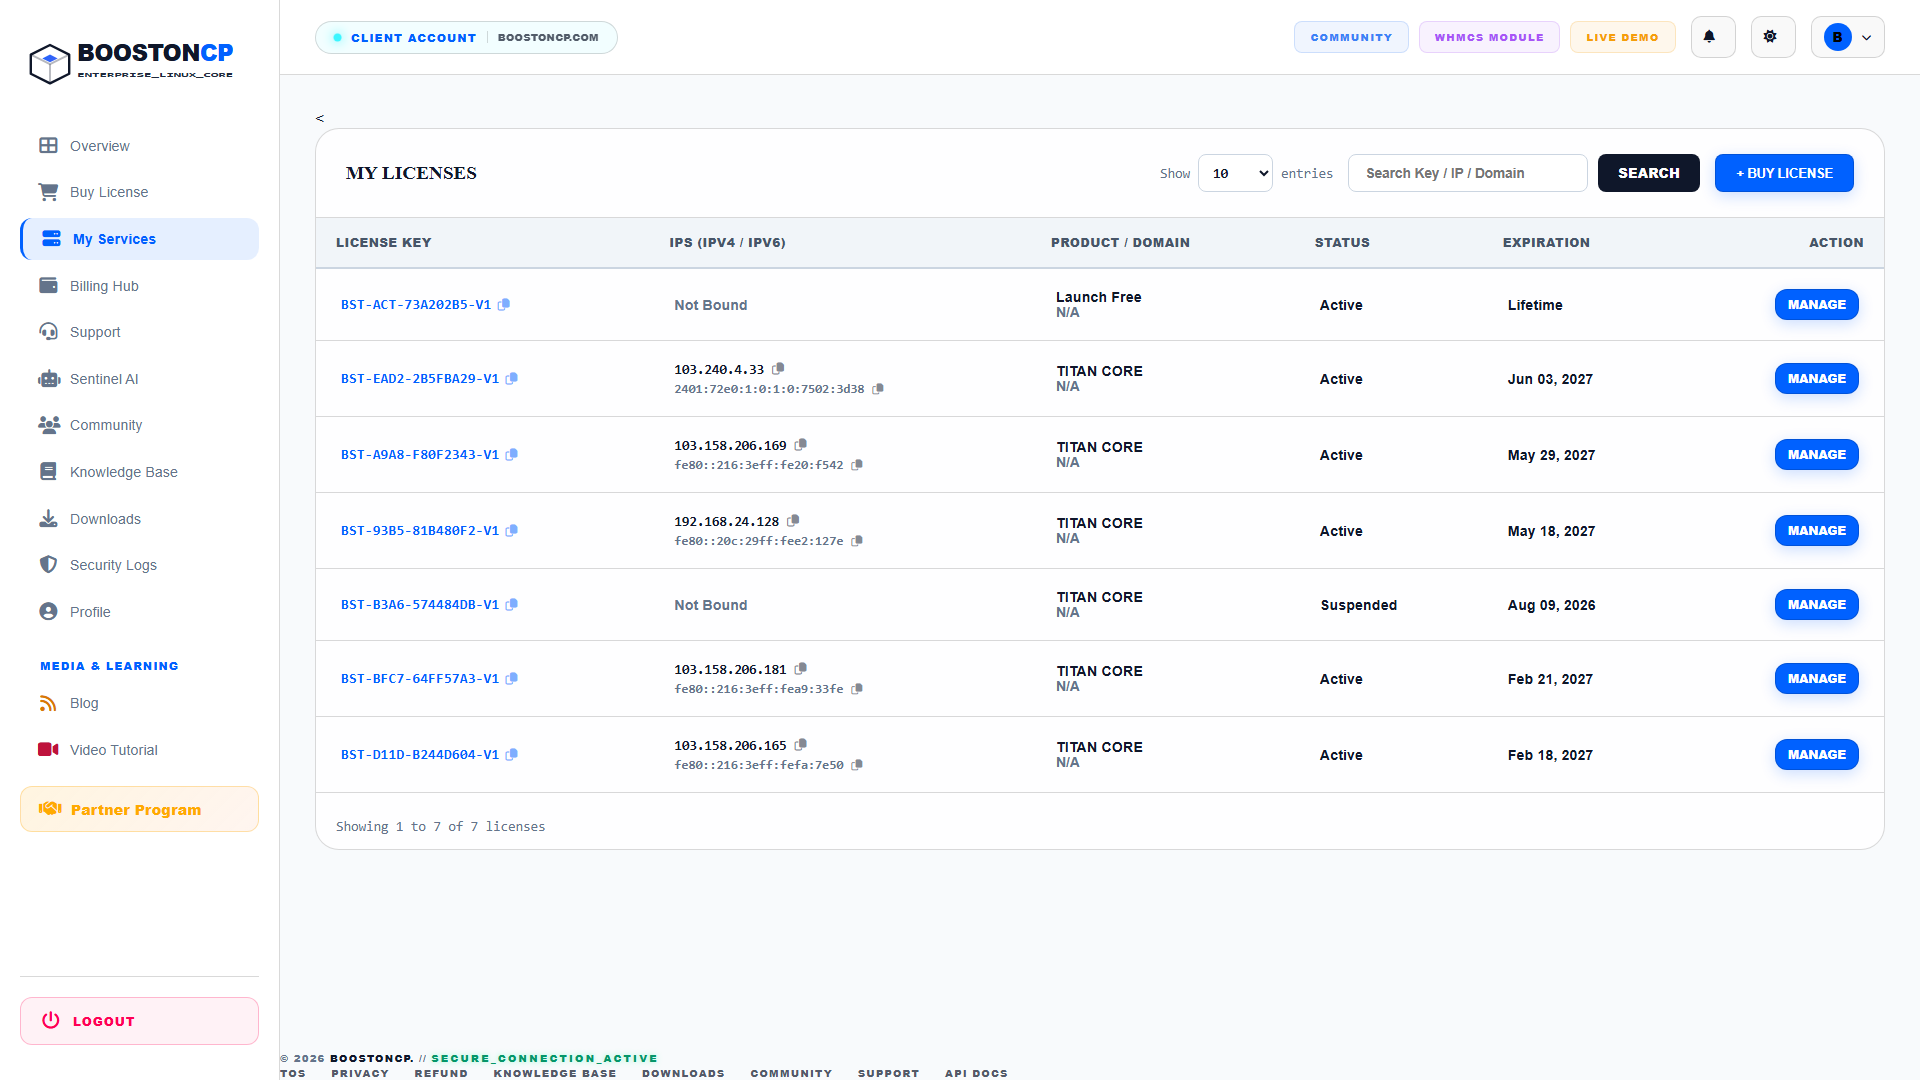Copy license key BST-B3A6-574484DB-V1
1920x1080 pixels.
(512, 605)
